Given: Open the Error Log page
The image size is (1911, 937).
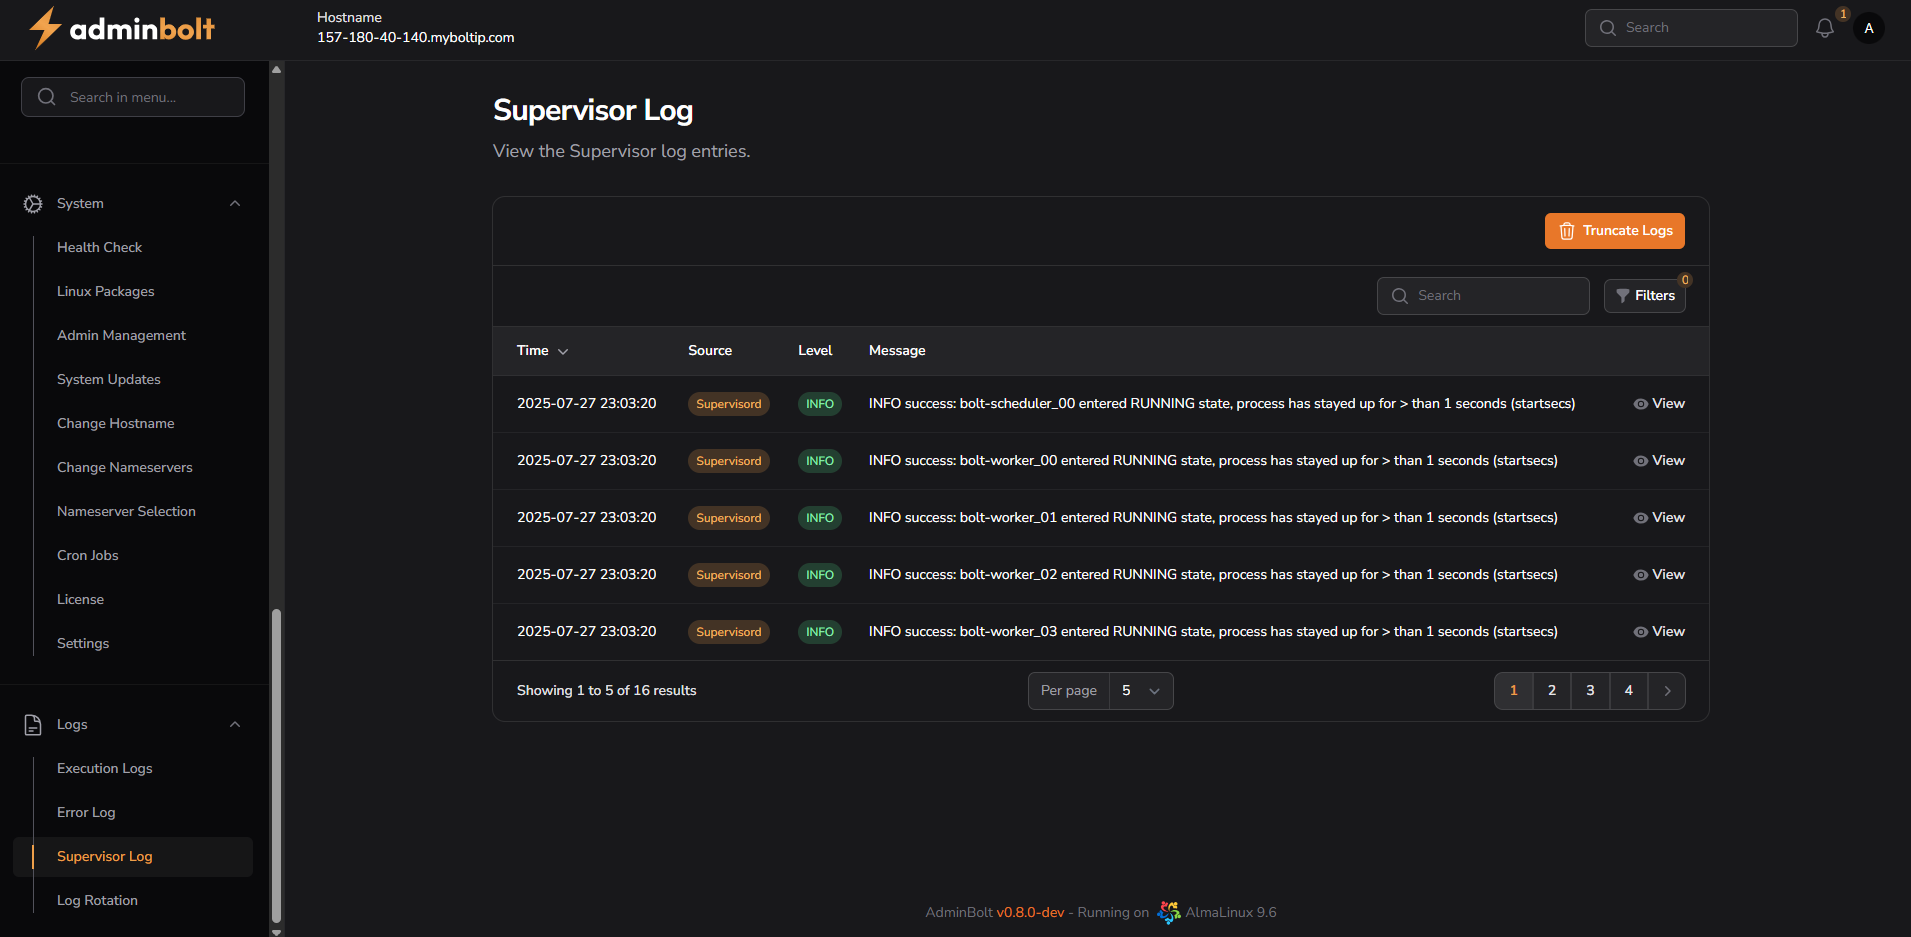Looking at the screenshot, I should click(86, 812).
